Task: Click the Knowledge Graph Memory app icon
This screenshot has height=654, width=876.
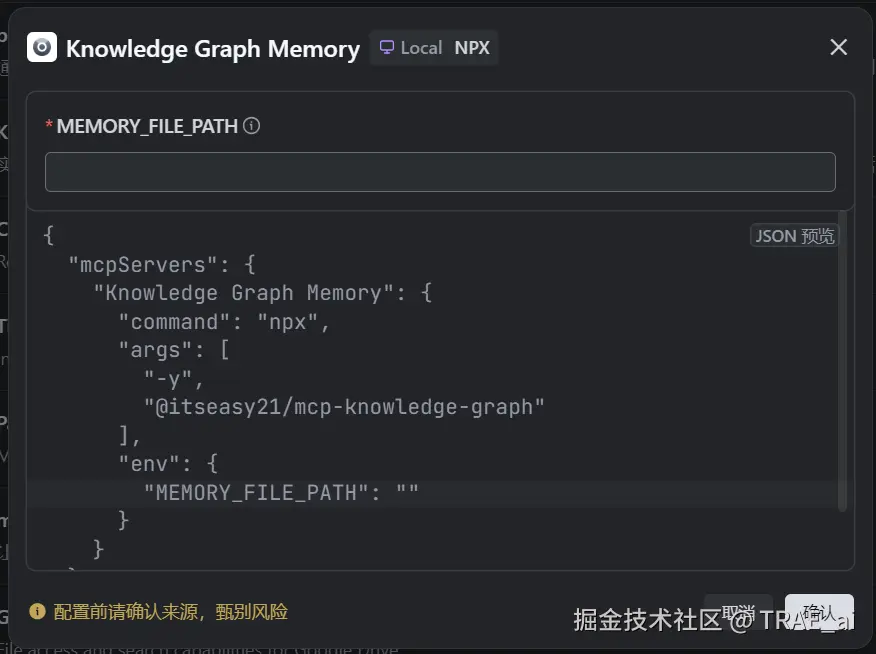Action: (x=42, y=47)
